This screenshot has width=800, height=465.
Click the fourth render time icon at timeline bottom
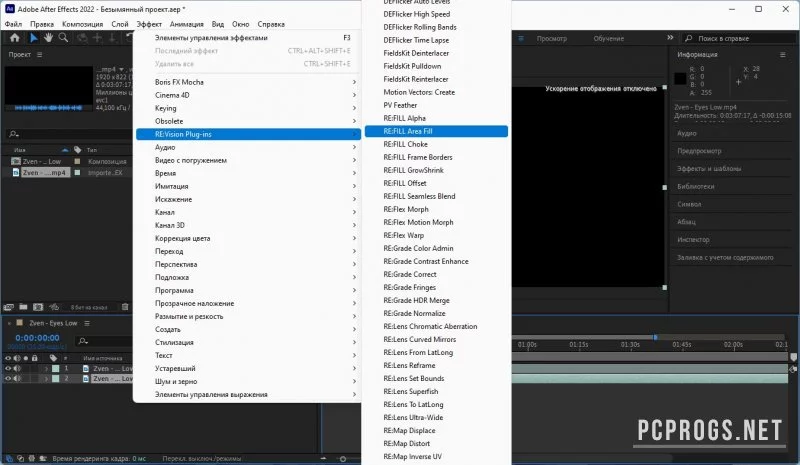[43, 458]
